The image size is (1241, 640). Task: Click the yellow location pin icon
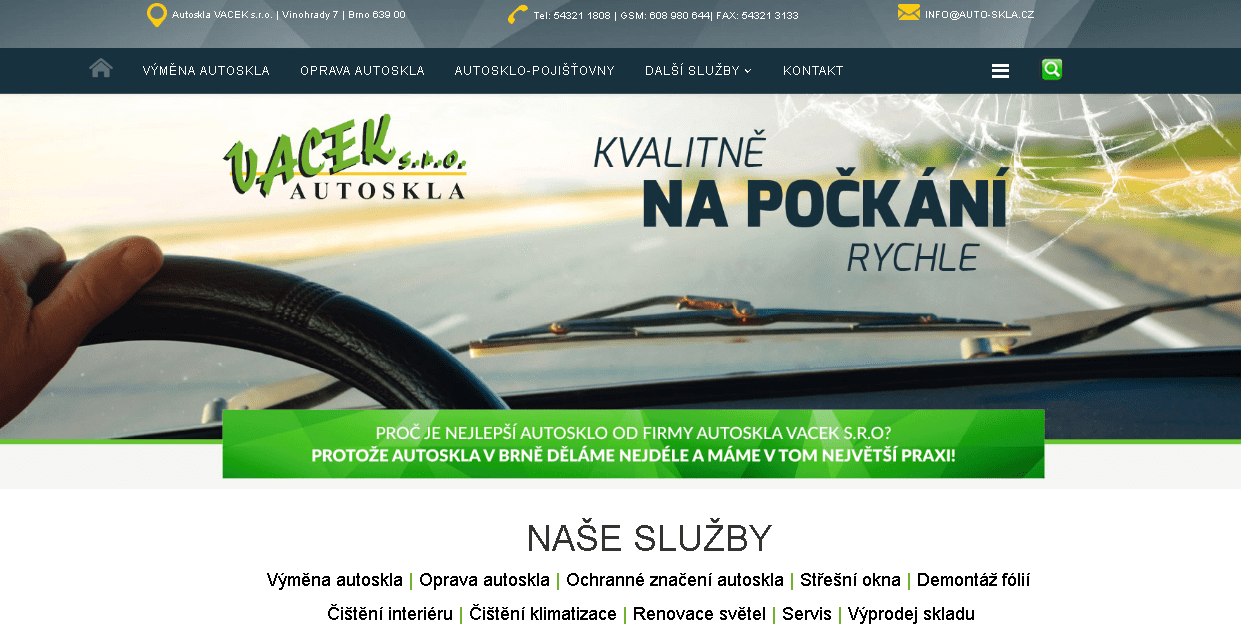click(157, 15)
